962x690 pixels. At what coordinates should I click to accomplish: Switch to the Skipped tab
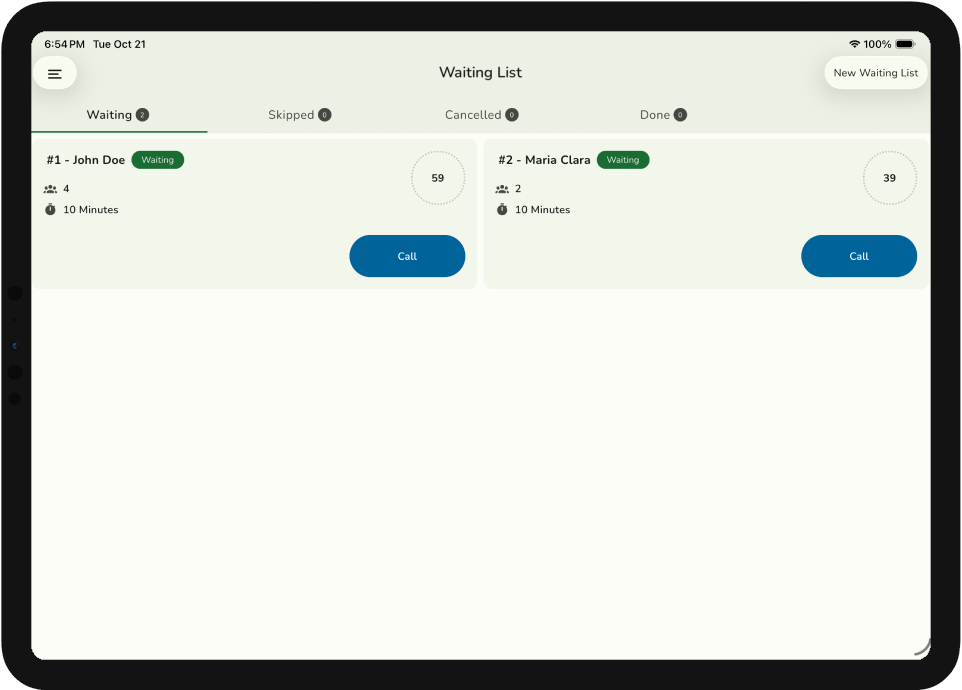(291, 115)
